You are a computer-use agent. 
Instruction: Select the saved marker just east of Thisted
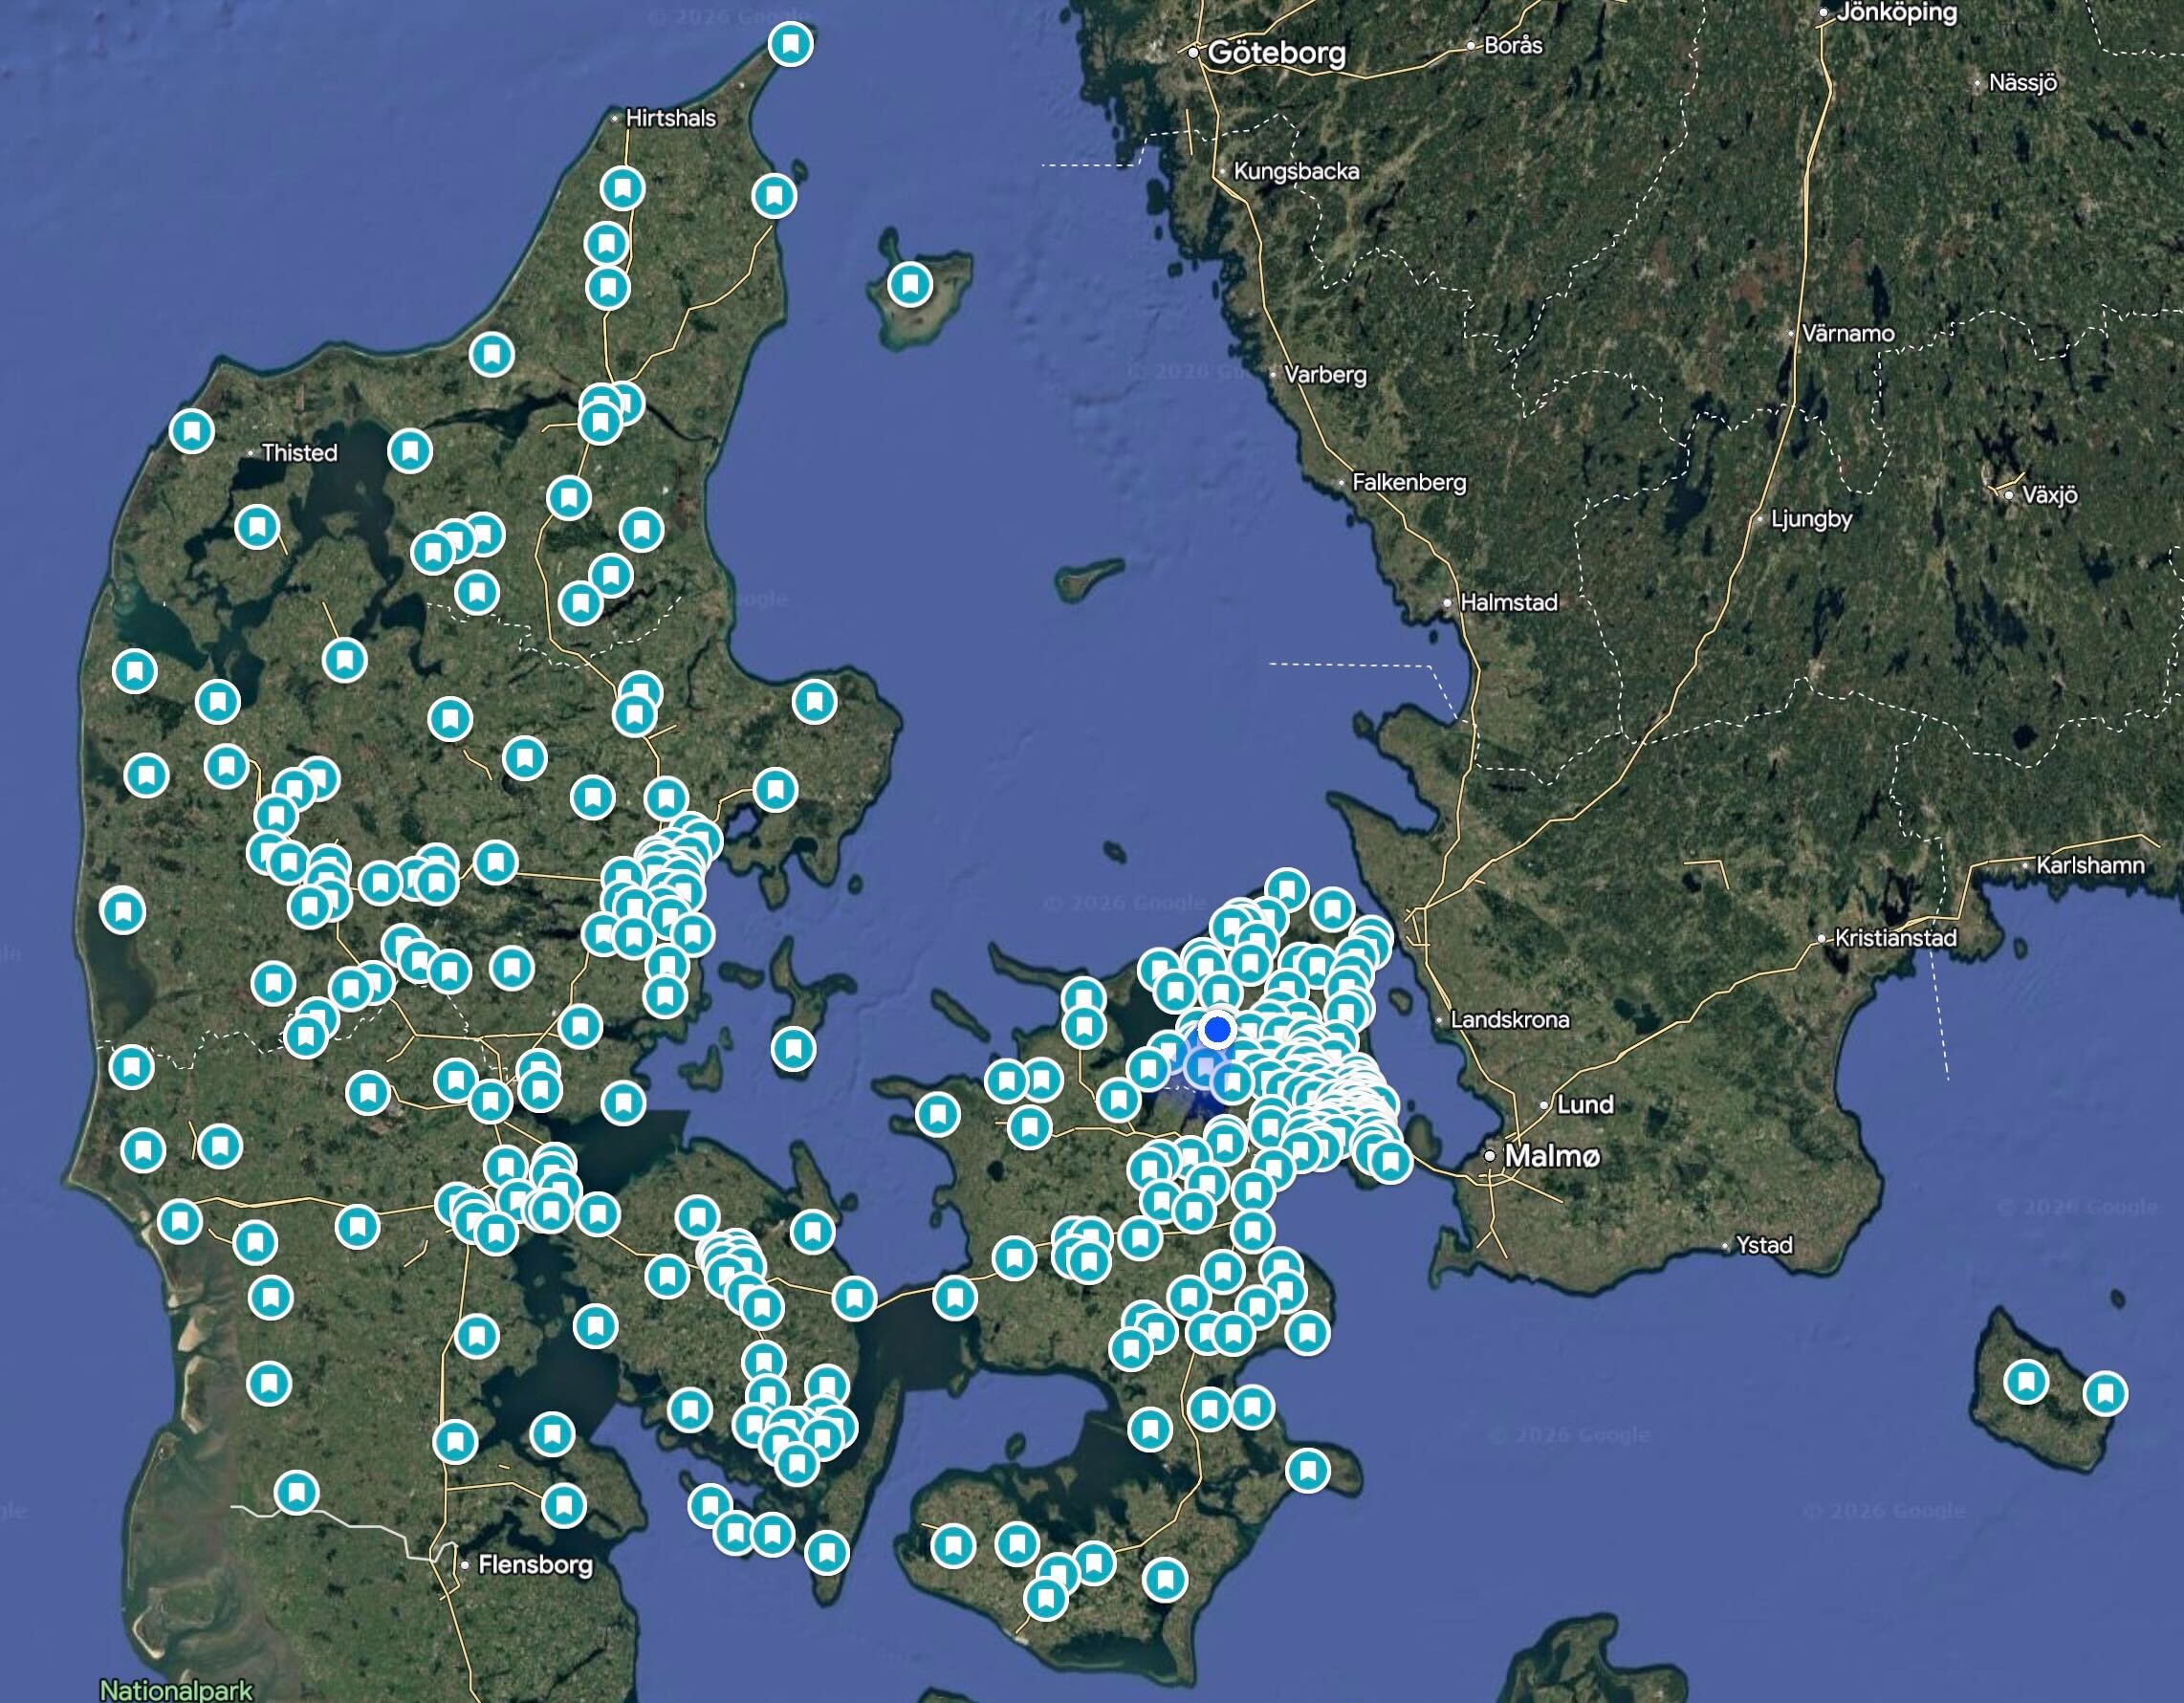[x=409, y=450]
